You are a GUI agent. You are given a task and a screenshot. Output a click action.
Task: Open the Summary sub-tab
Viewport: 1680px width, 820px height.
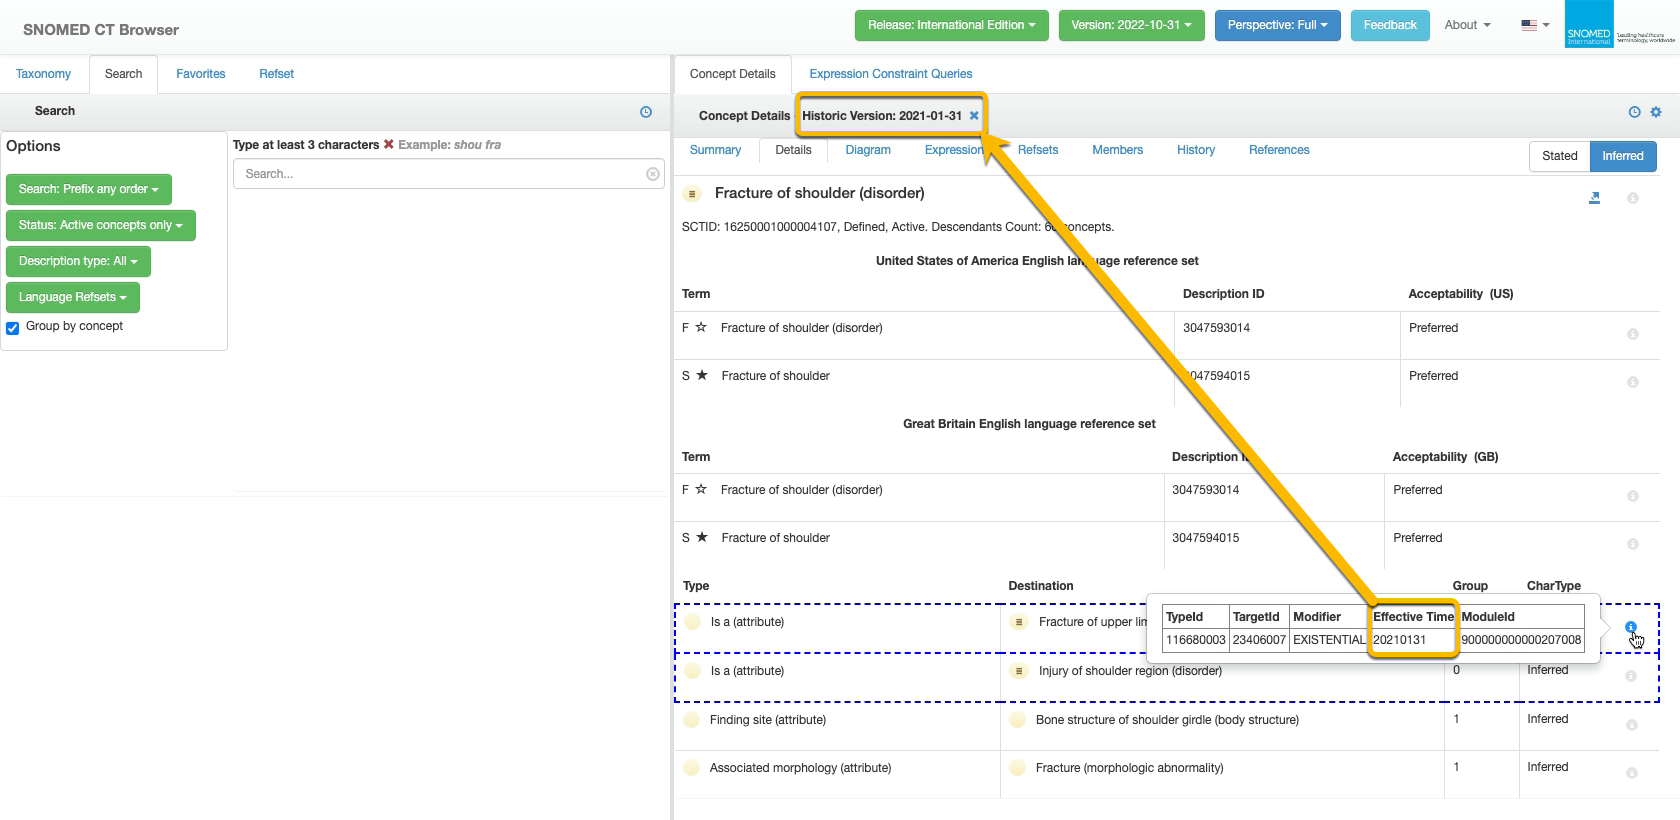point(715,150)
